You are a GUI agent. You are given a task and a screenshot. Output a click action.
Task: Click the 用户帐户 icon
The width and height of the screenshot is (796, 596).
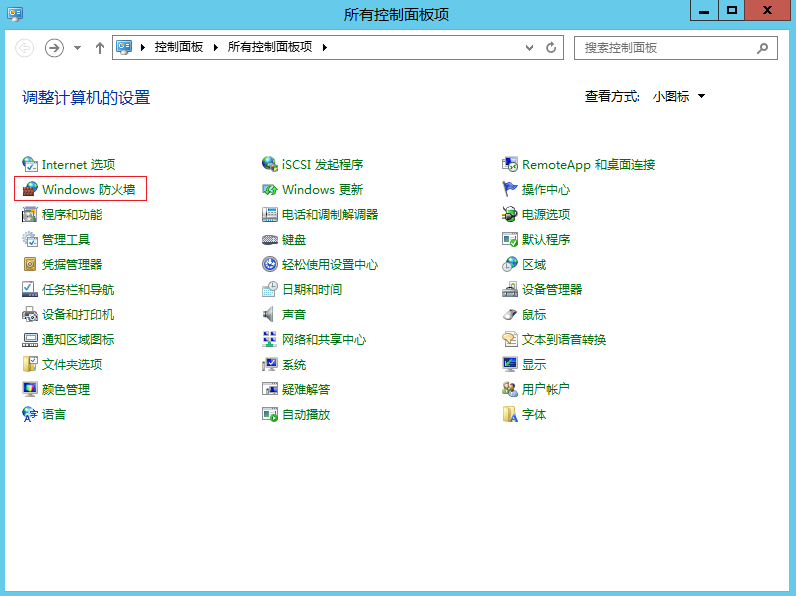pos(510,389)
